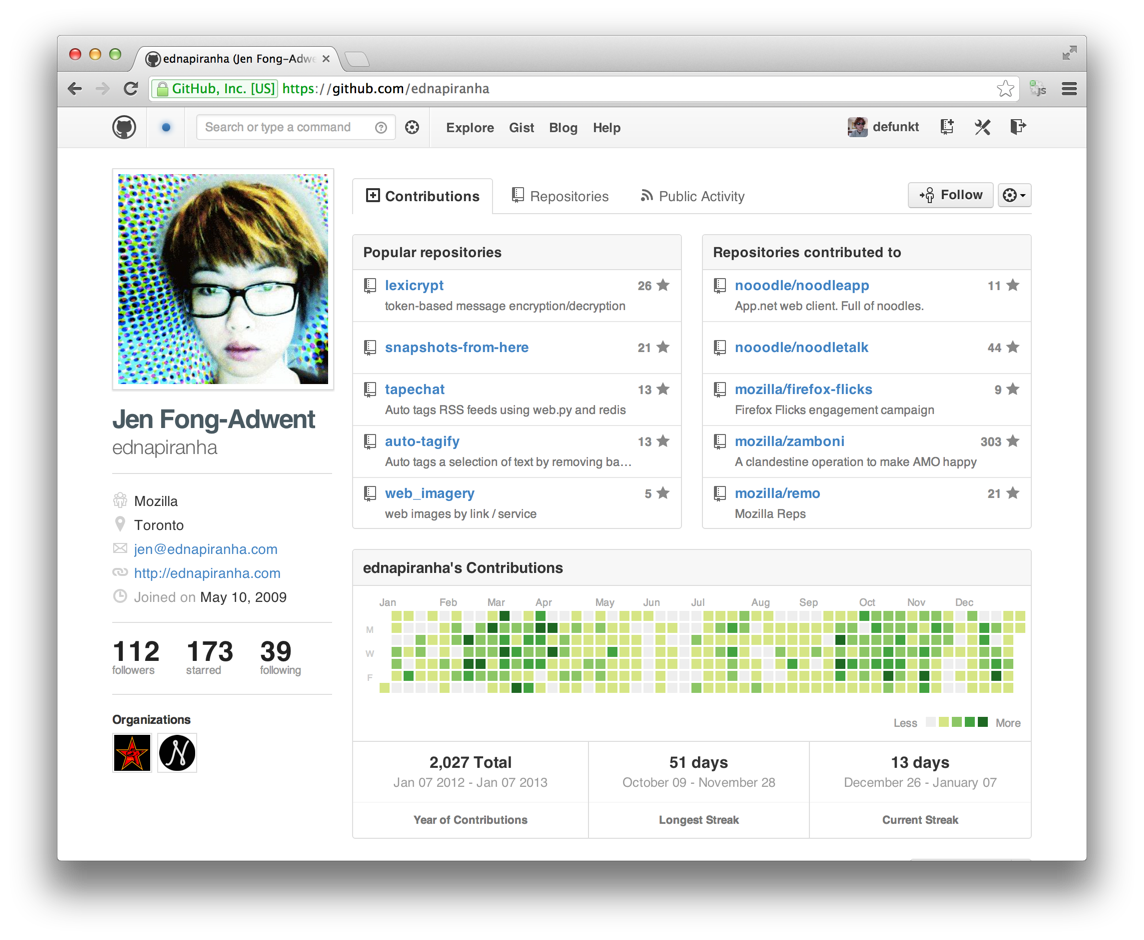Open Explore in the top navigation
1144x940 pixels.
coord(470,128)
